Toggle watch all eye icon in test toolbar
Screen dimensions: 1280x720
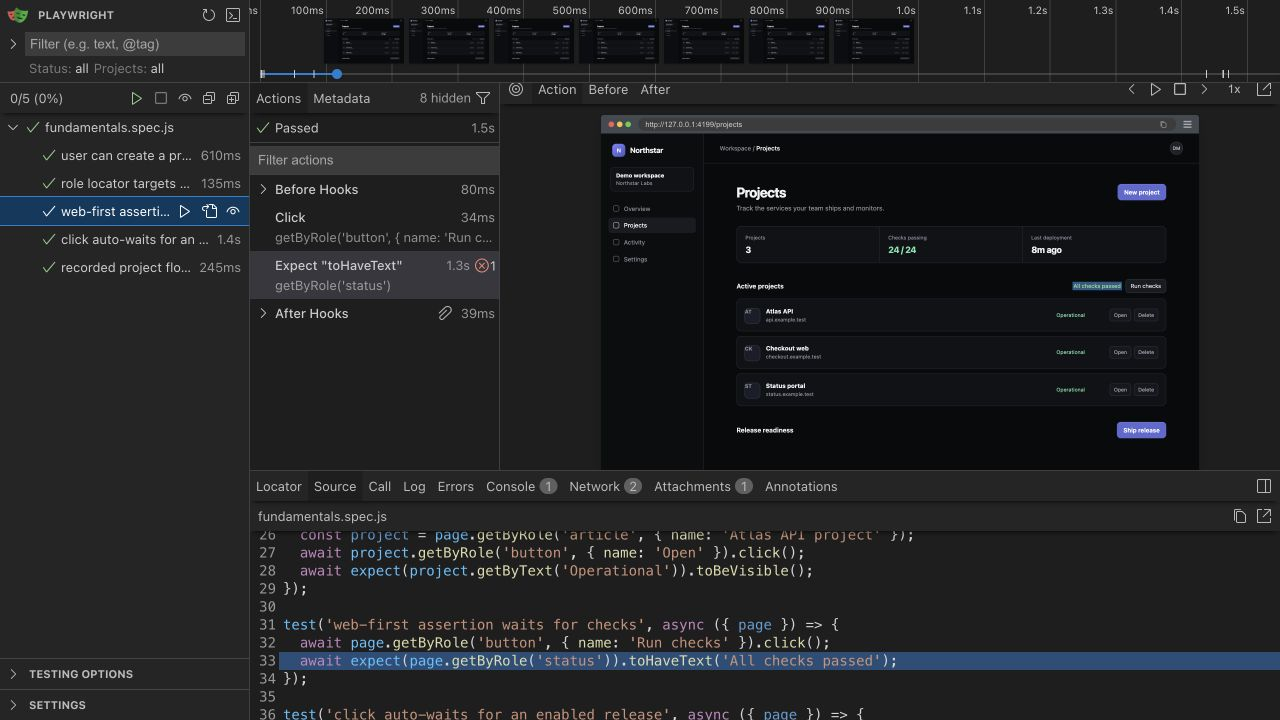[185, 98]
